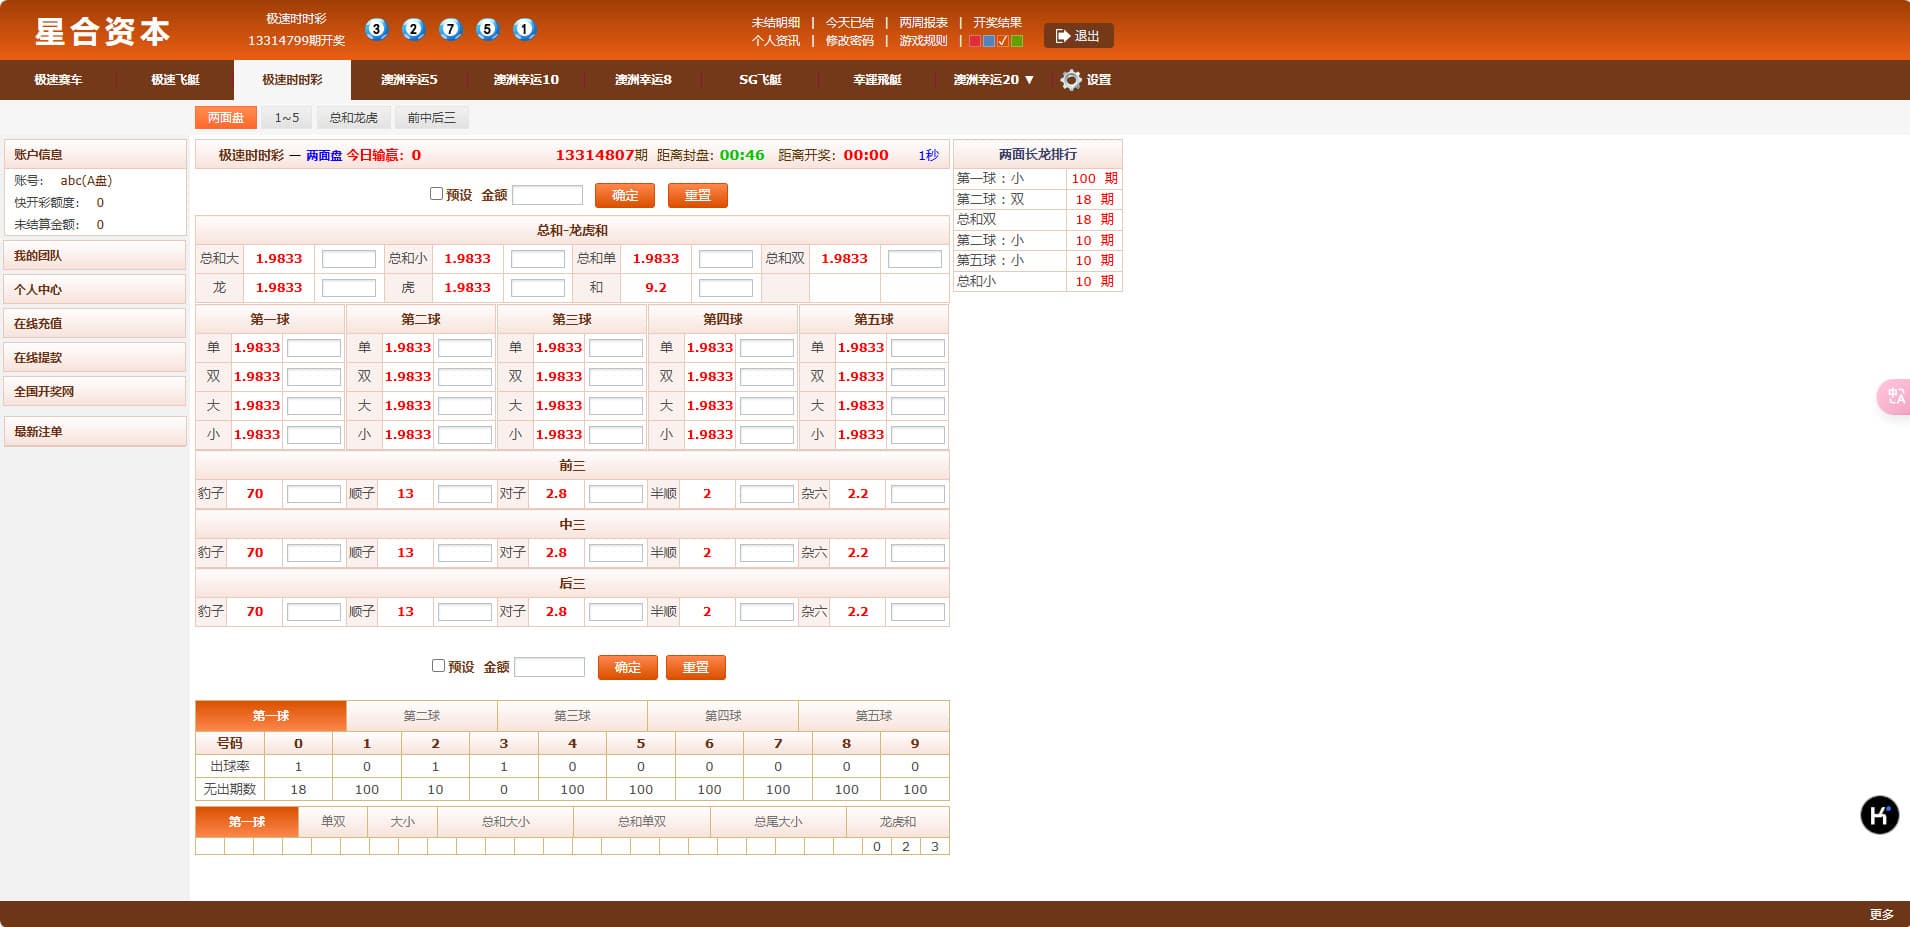Image resolution: width=1910 pixels, height=927 pixels.
Task: Open the 游戏规则 link
Action: click(922, 41)
